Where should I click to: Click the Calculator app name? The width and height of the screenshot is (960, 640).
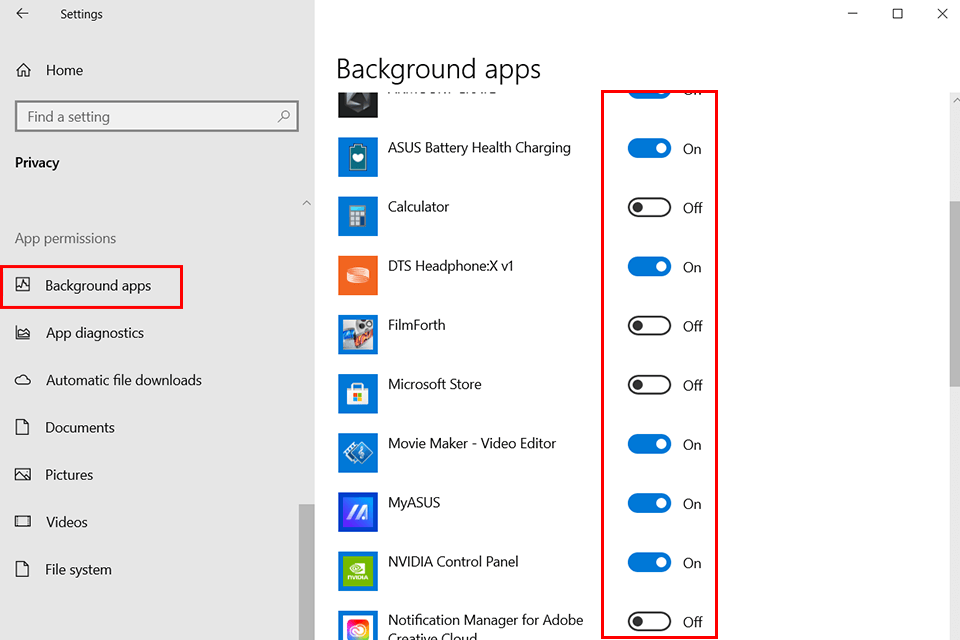point(418,206)
